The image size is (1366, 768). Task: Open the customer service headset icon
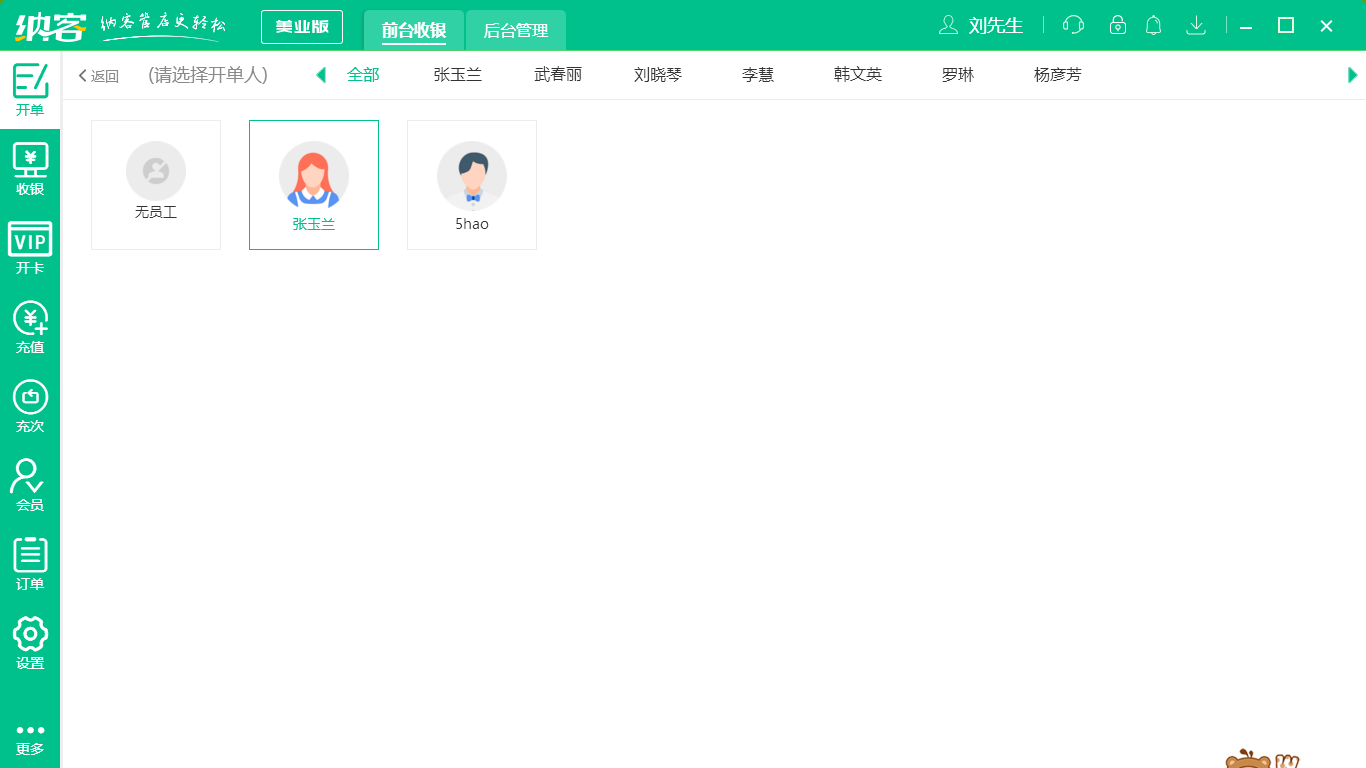(1073, 25)
